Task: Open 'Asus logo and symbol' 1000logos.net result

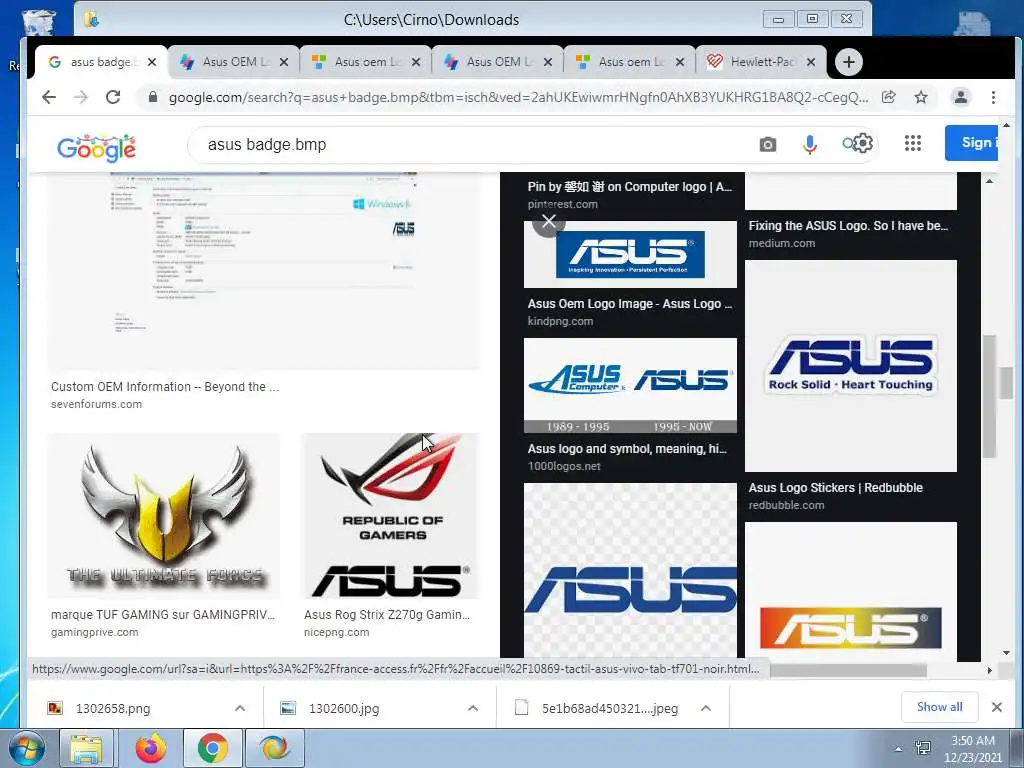Action: click(627, 449)
